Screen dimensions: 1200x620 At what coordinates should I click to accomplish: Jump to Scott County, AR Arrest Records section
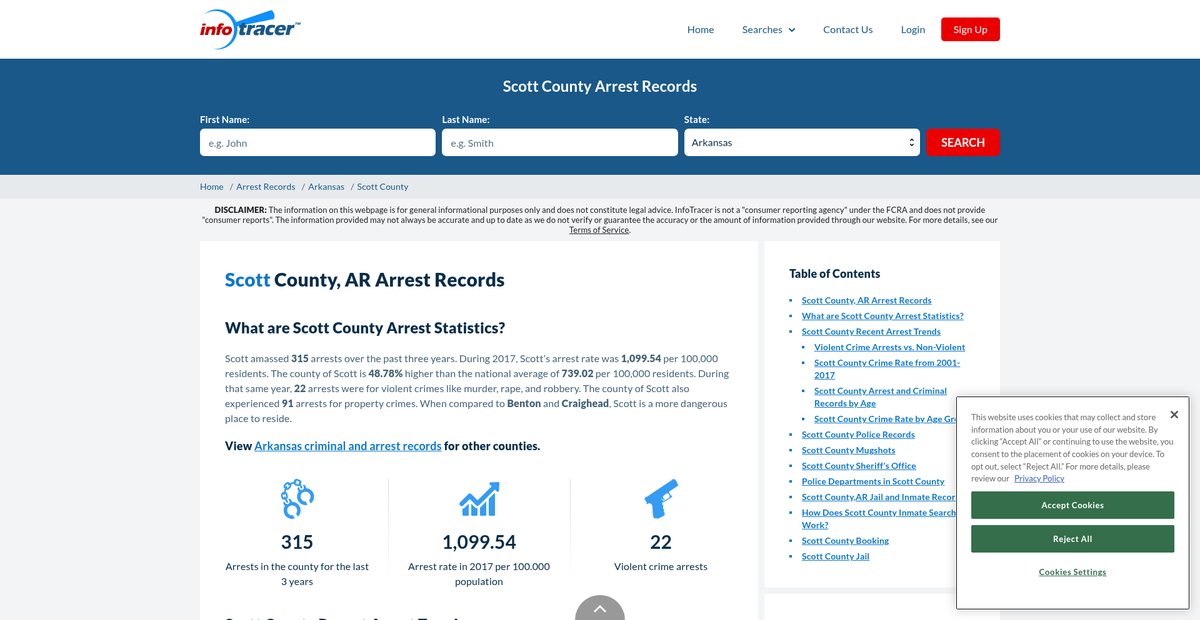click(866, 300)
